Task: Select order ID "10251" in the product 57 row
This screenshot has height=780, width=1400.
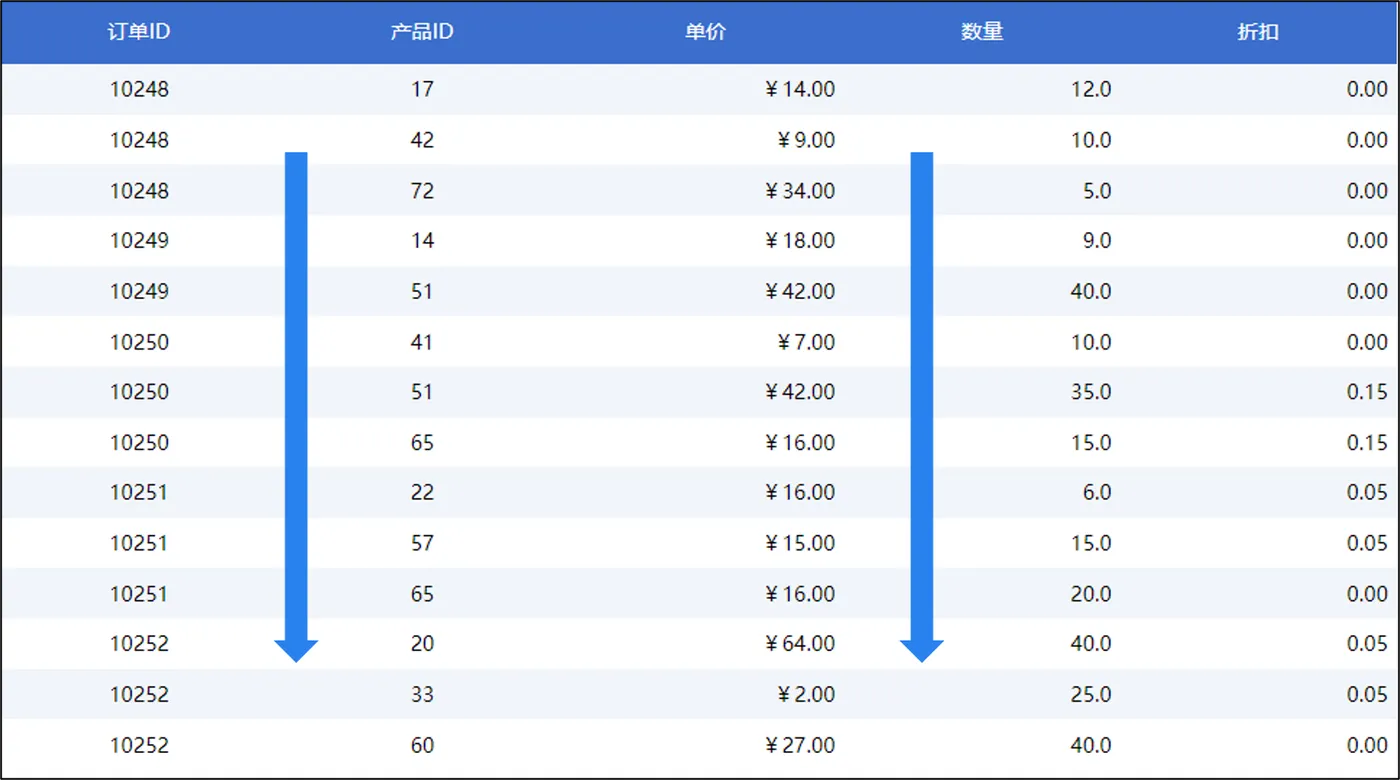Action: pos(139,543)
